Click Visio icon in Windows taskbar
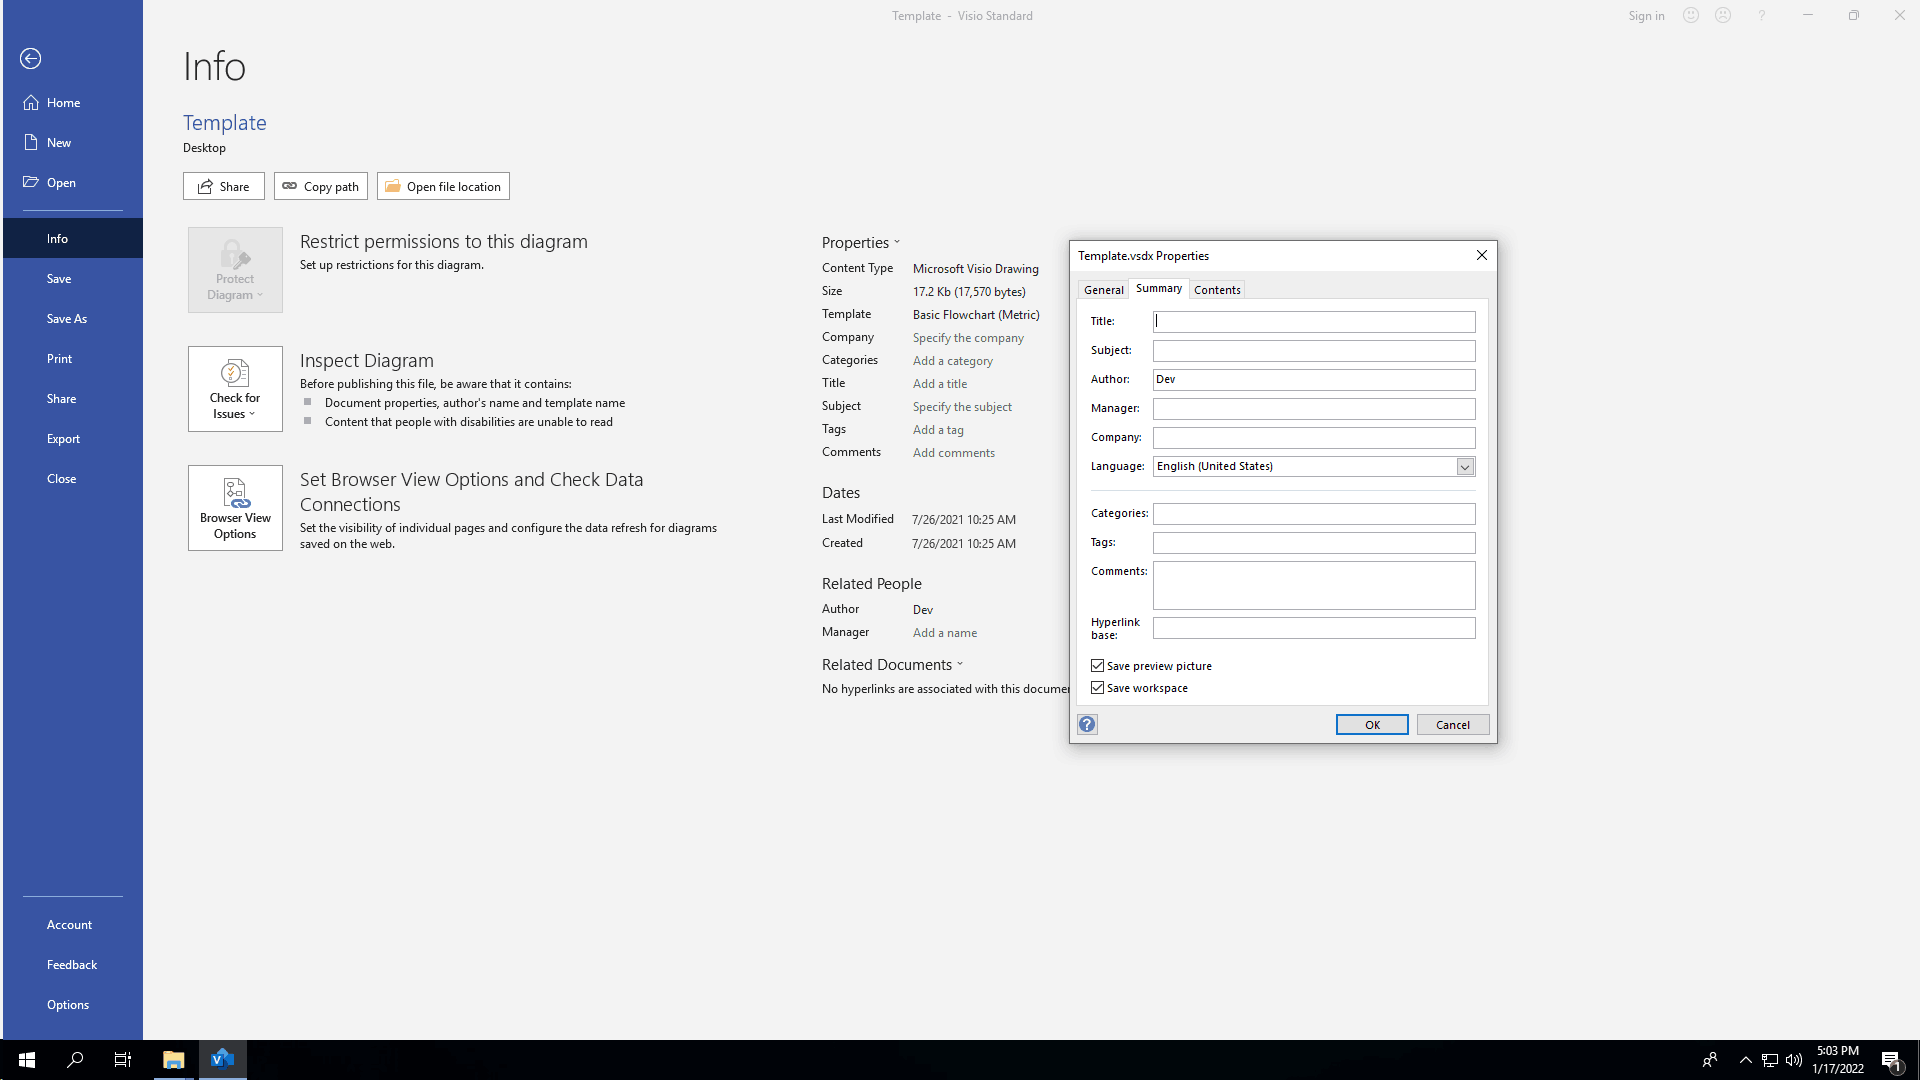Viewport: 1920px width, 1080px height. point(223,1059)
